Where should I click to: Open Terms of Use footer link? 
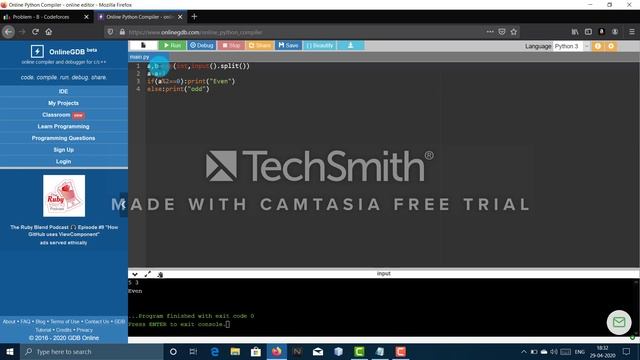[65, 322]
